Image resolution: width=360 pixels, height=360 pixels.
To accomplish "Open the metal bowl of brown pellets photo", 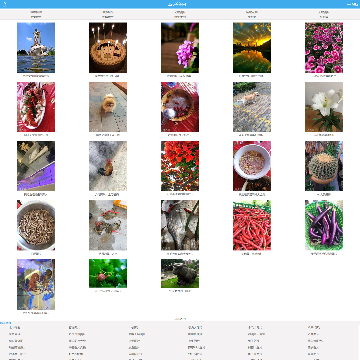I will (36, 225).
